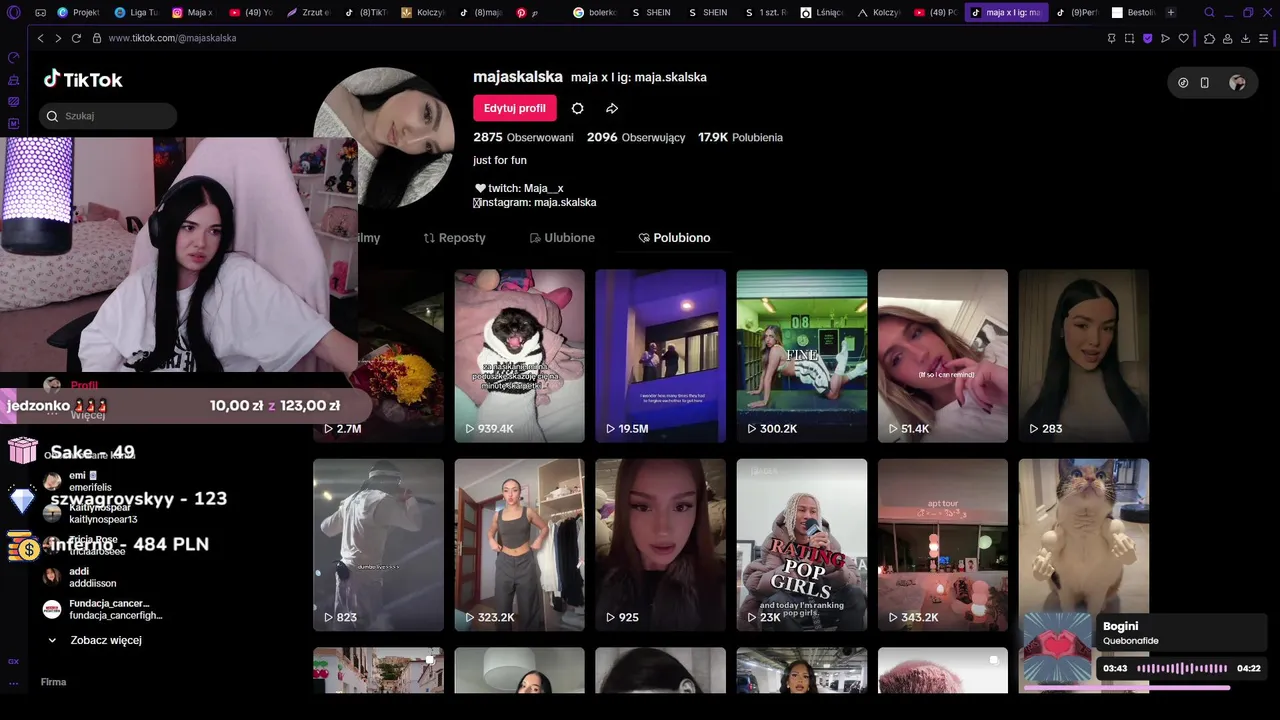Open the 2096 Obserwujący list
1280x720 pixels.
(x=636, y=137)
